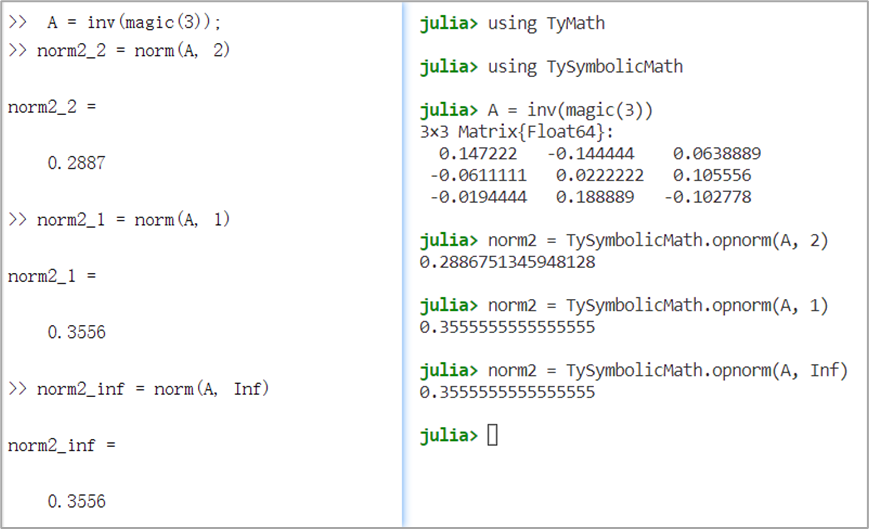Image resolution: width=869 pixels, height=529 pixels.
Task: Click the Julia command 'A = inv(magic(3))'
Action: pos(570,110)
